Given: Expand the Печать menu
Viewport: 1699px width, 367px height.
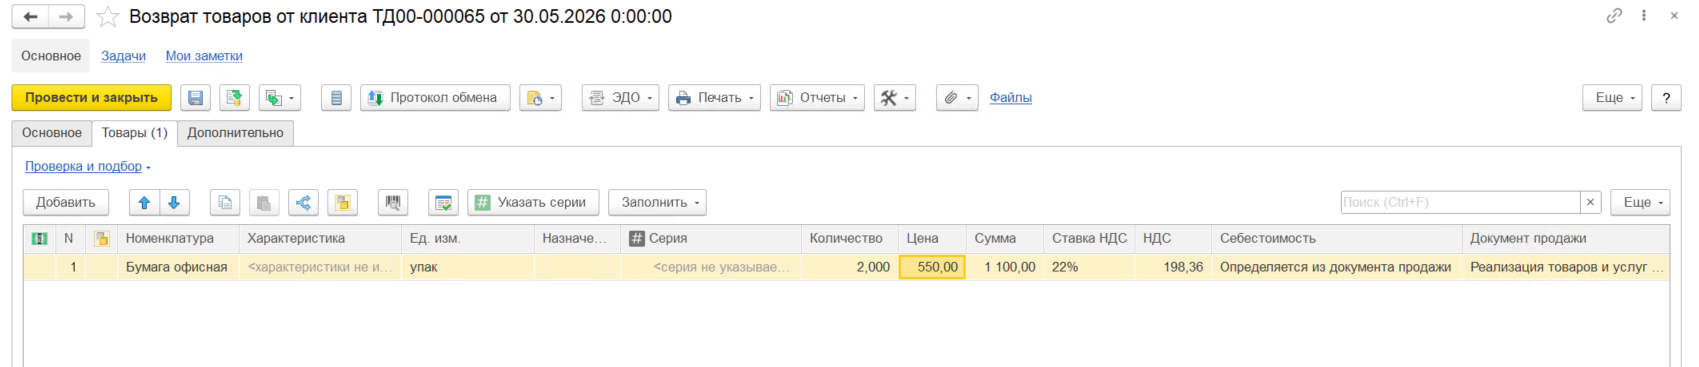Looking at the screenshot, I should [714, 98].
